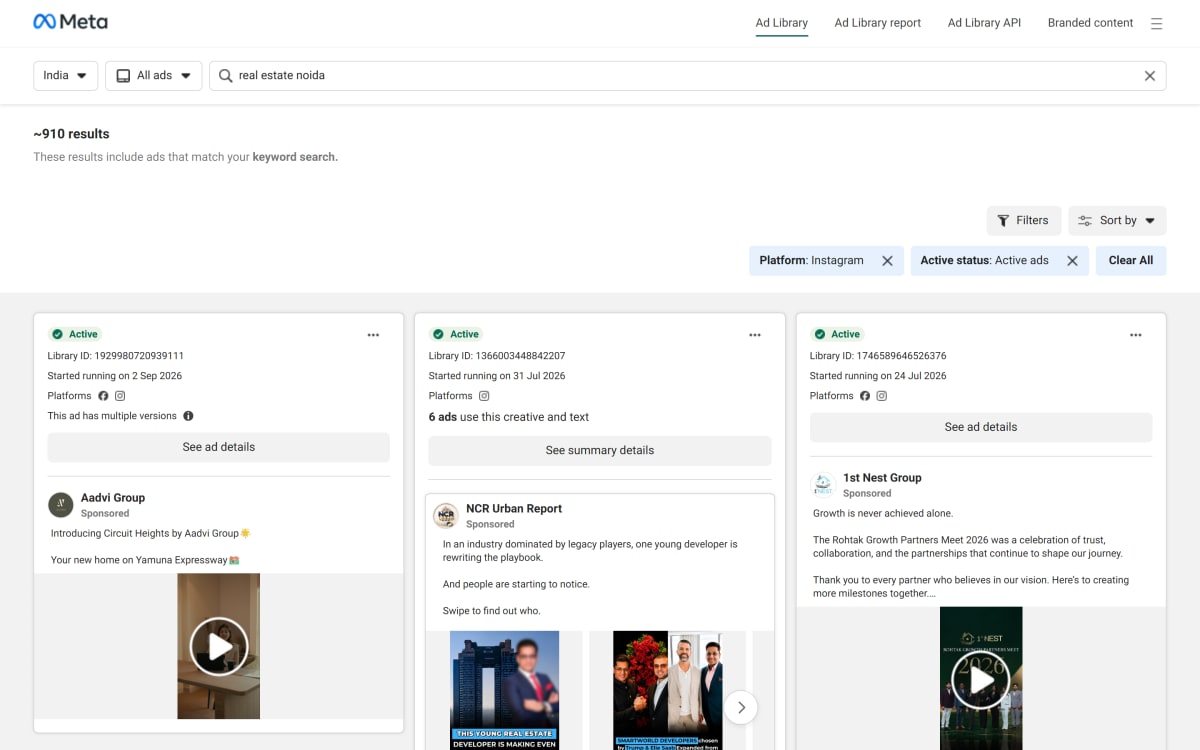Click Library ID 1929980720939111 text
1200x750 pixels.
tap(116, 356)
